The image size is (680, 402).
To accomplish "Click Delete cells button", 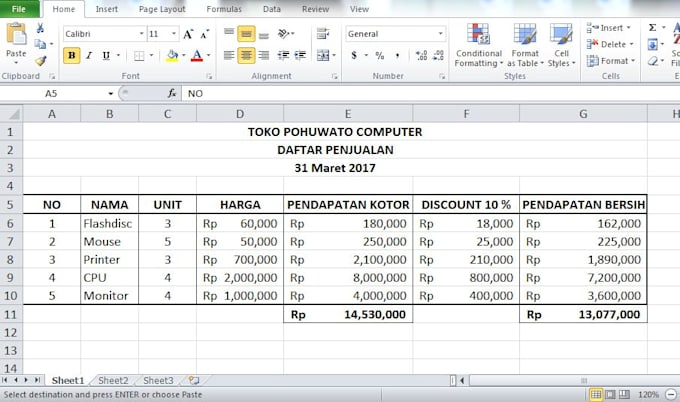I will coord(610,44).
